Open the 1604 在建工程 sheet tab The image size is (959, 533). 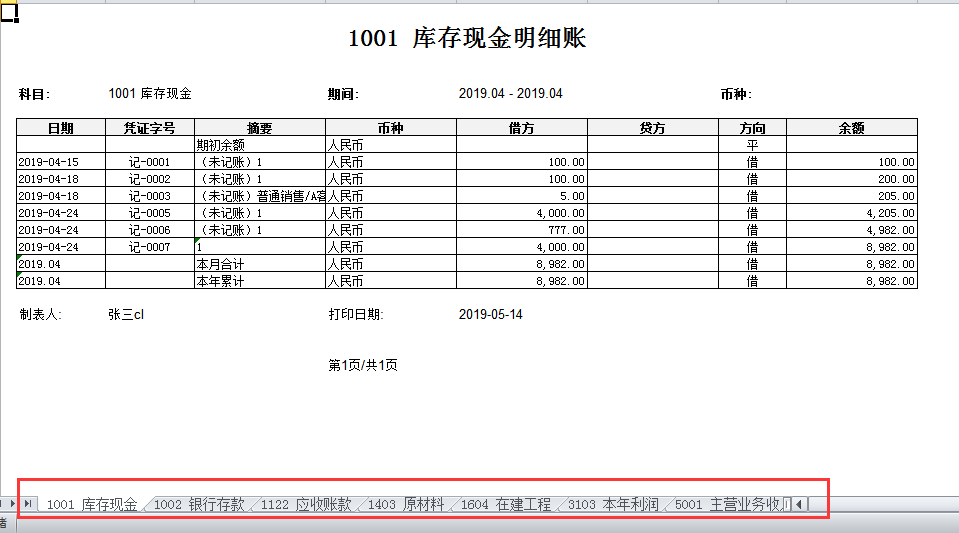click(505, 504)
